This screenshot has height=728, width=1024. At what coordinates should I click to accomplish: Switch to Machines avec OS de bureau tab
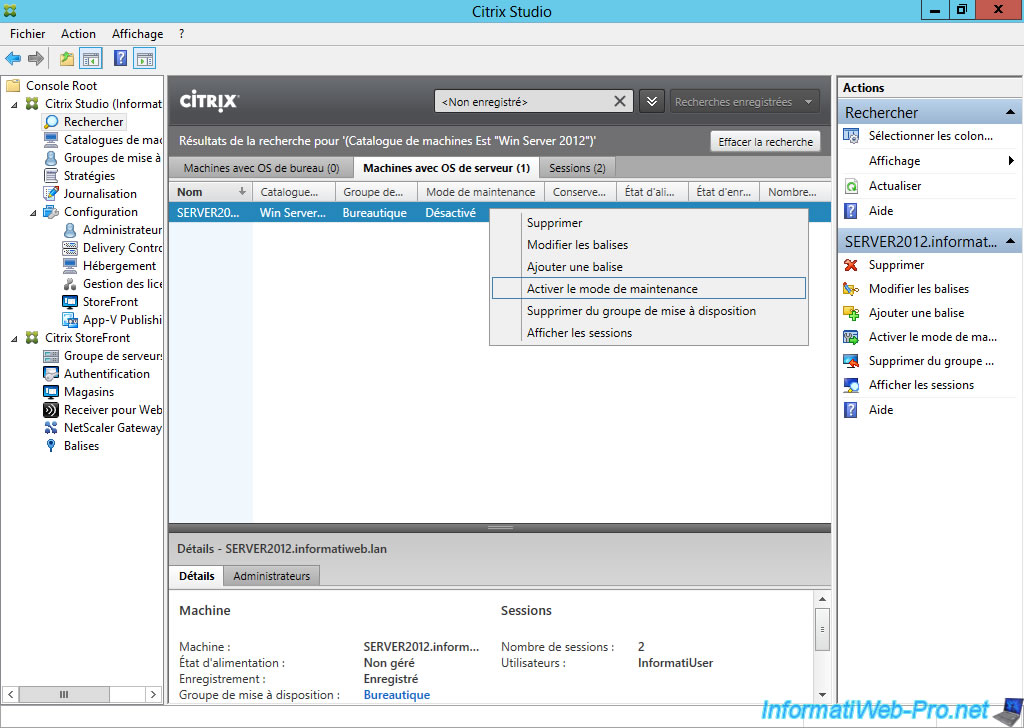click(x=261, y=168)
